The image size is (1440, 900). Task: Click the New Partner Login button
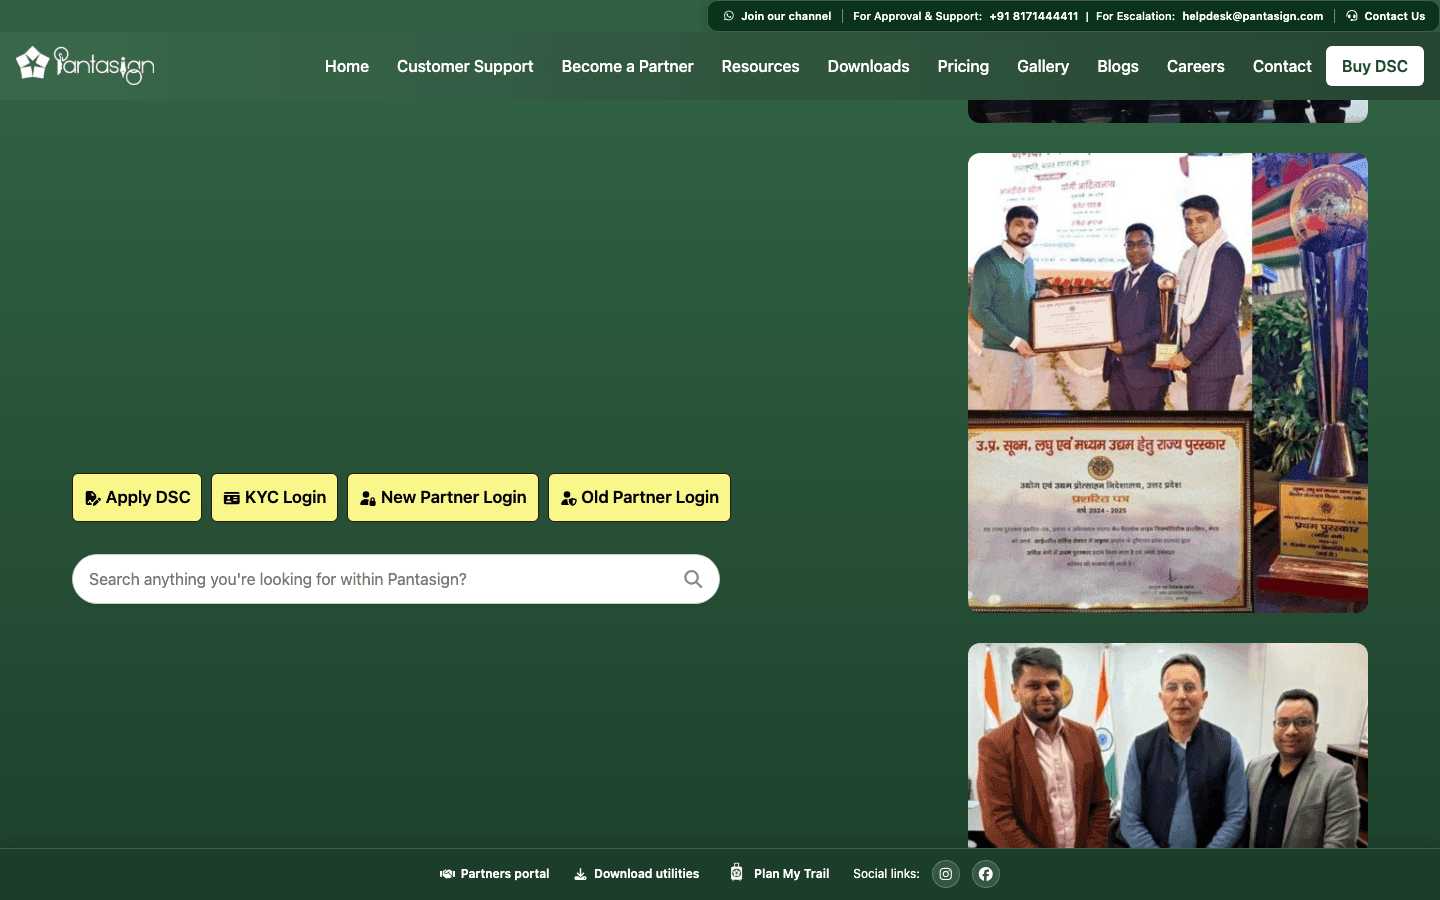point(443,497)
